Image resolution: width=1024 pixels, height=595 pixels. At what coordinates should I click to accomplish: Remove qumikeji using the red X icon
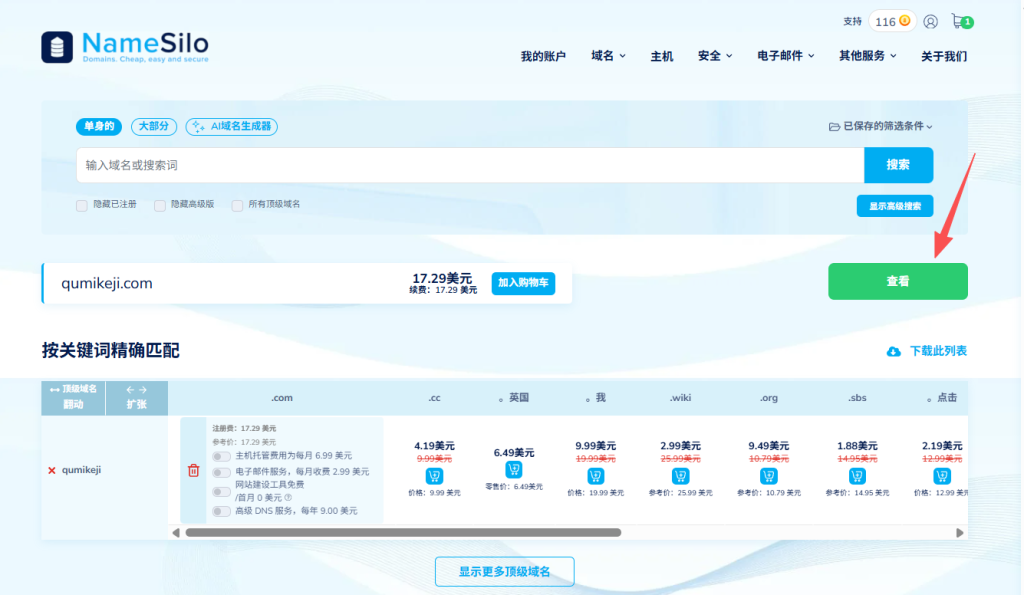[x=54, y=468]
